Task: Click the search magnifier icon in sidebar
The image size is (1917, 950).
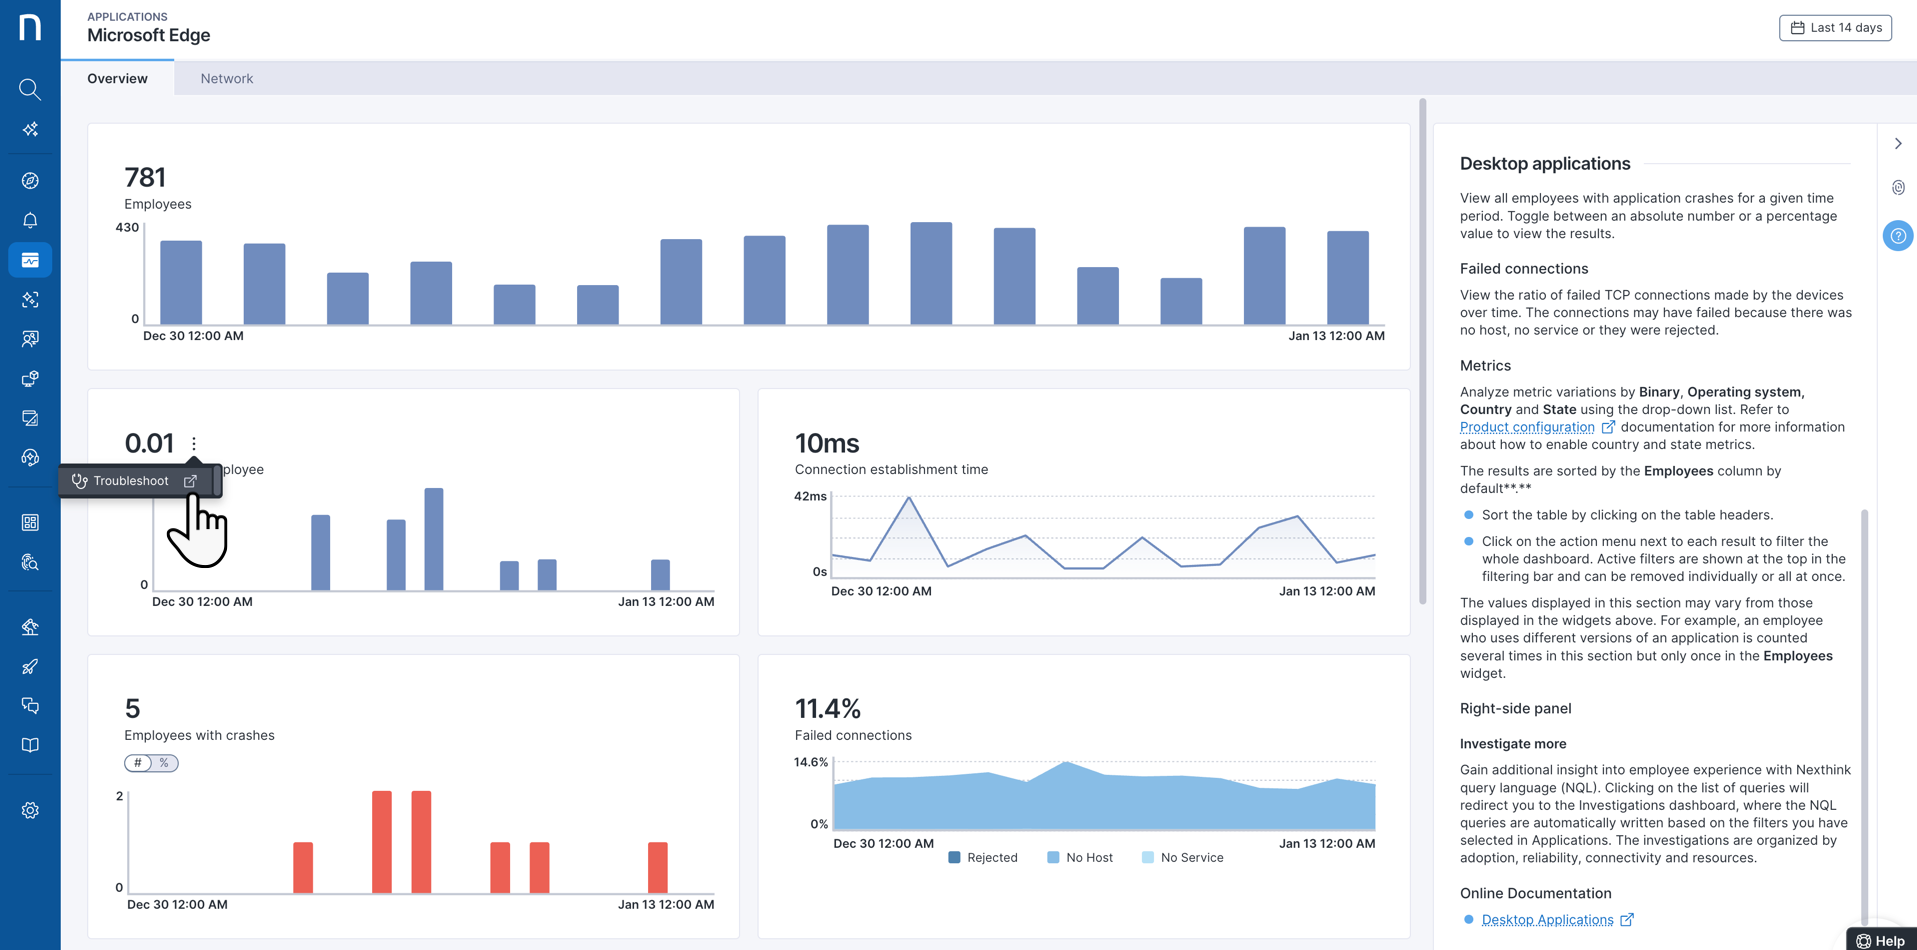Action: click(30, 89)
